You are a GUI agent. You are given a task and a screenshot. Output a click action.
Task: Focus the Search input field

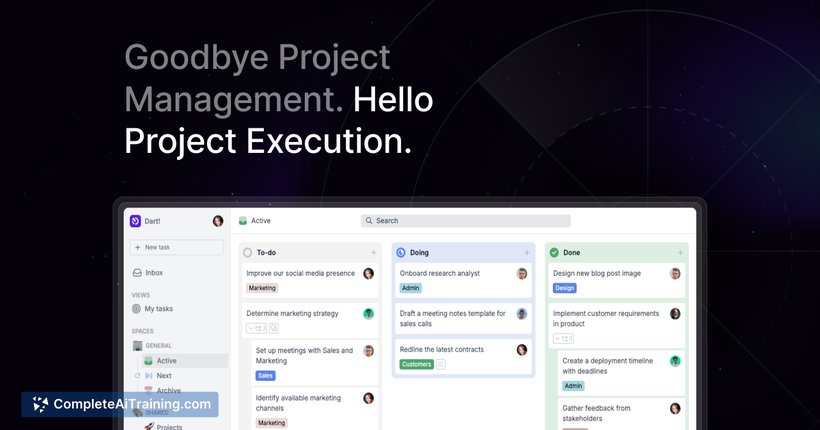click(465, 221)
